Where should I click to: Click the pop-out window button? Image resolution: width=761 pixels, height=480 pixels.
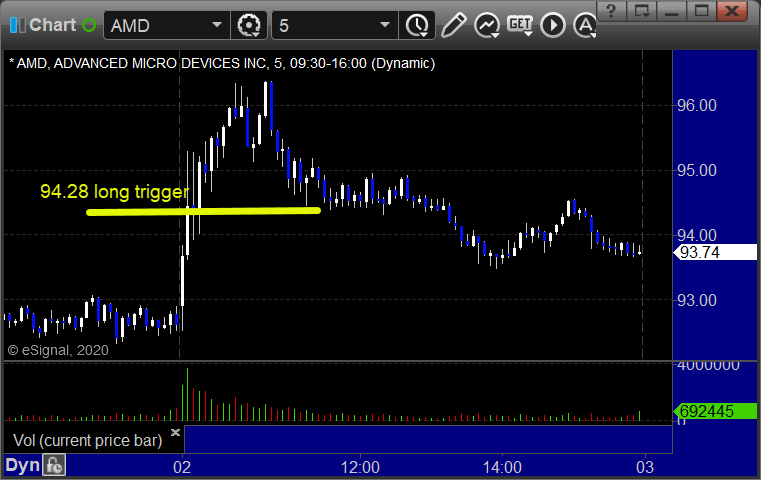[x=641, y=11]
